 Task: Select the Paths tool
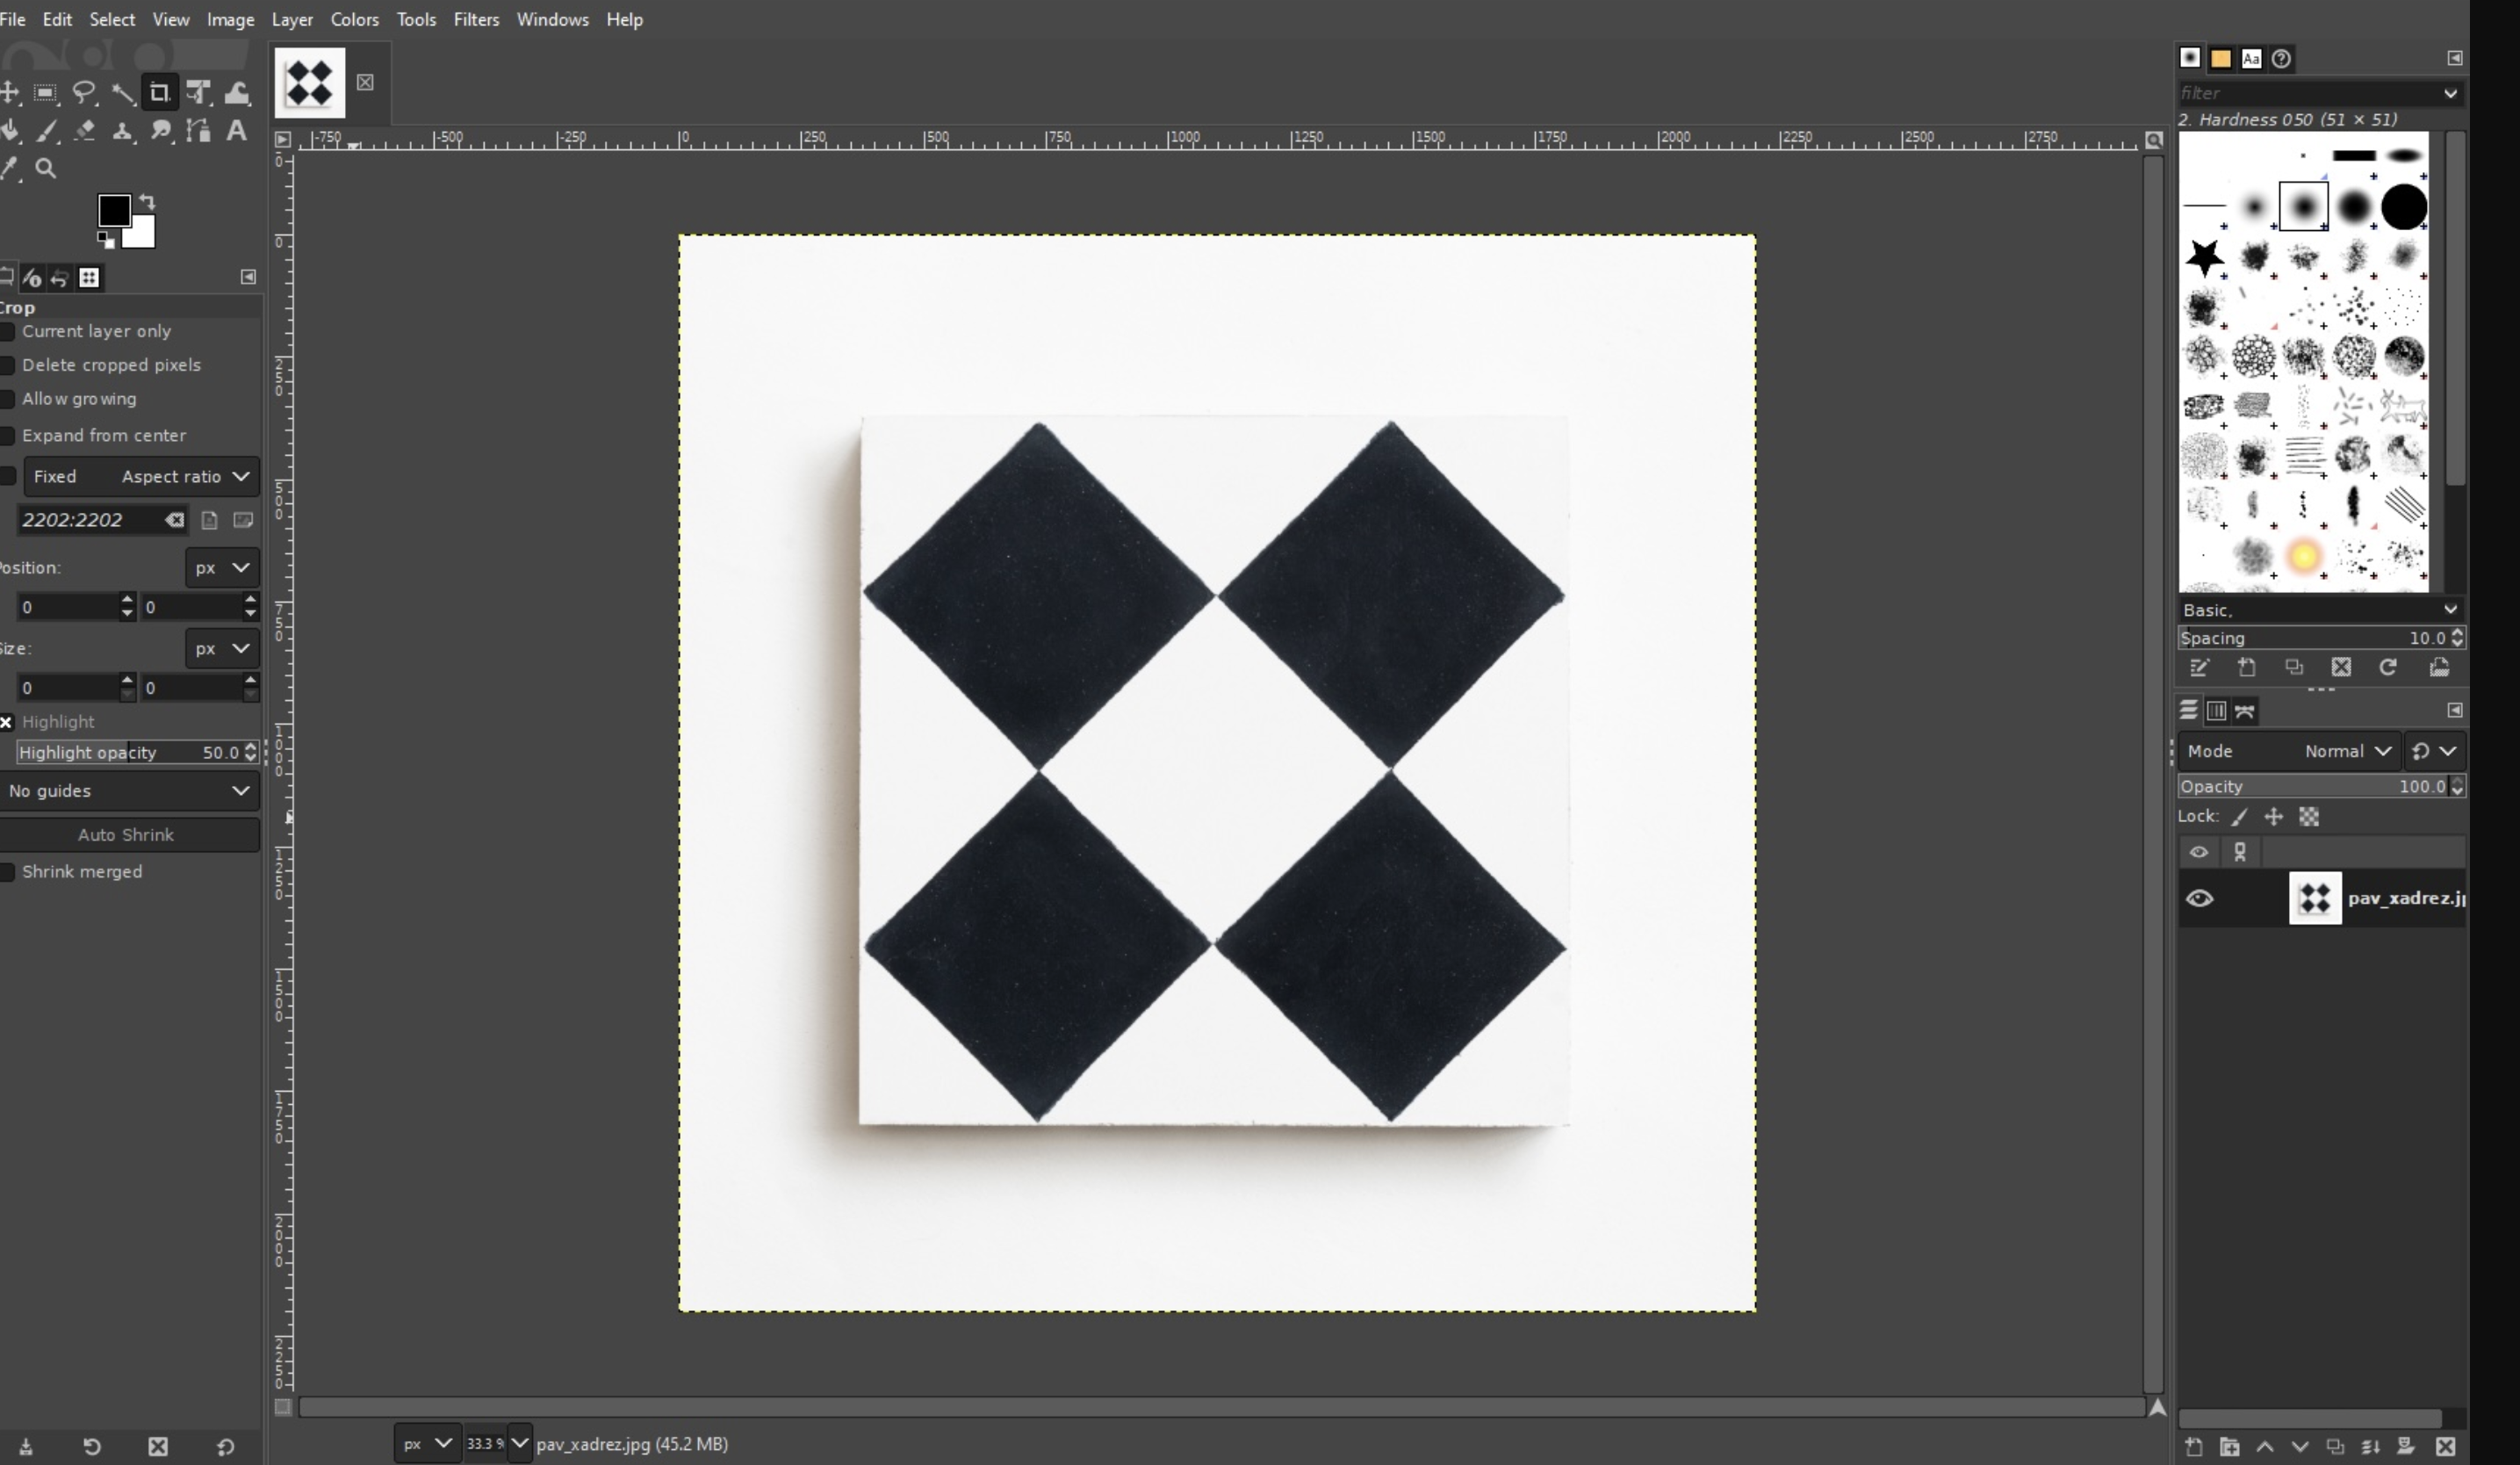point(198,130)
